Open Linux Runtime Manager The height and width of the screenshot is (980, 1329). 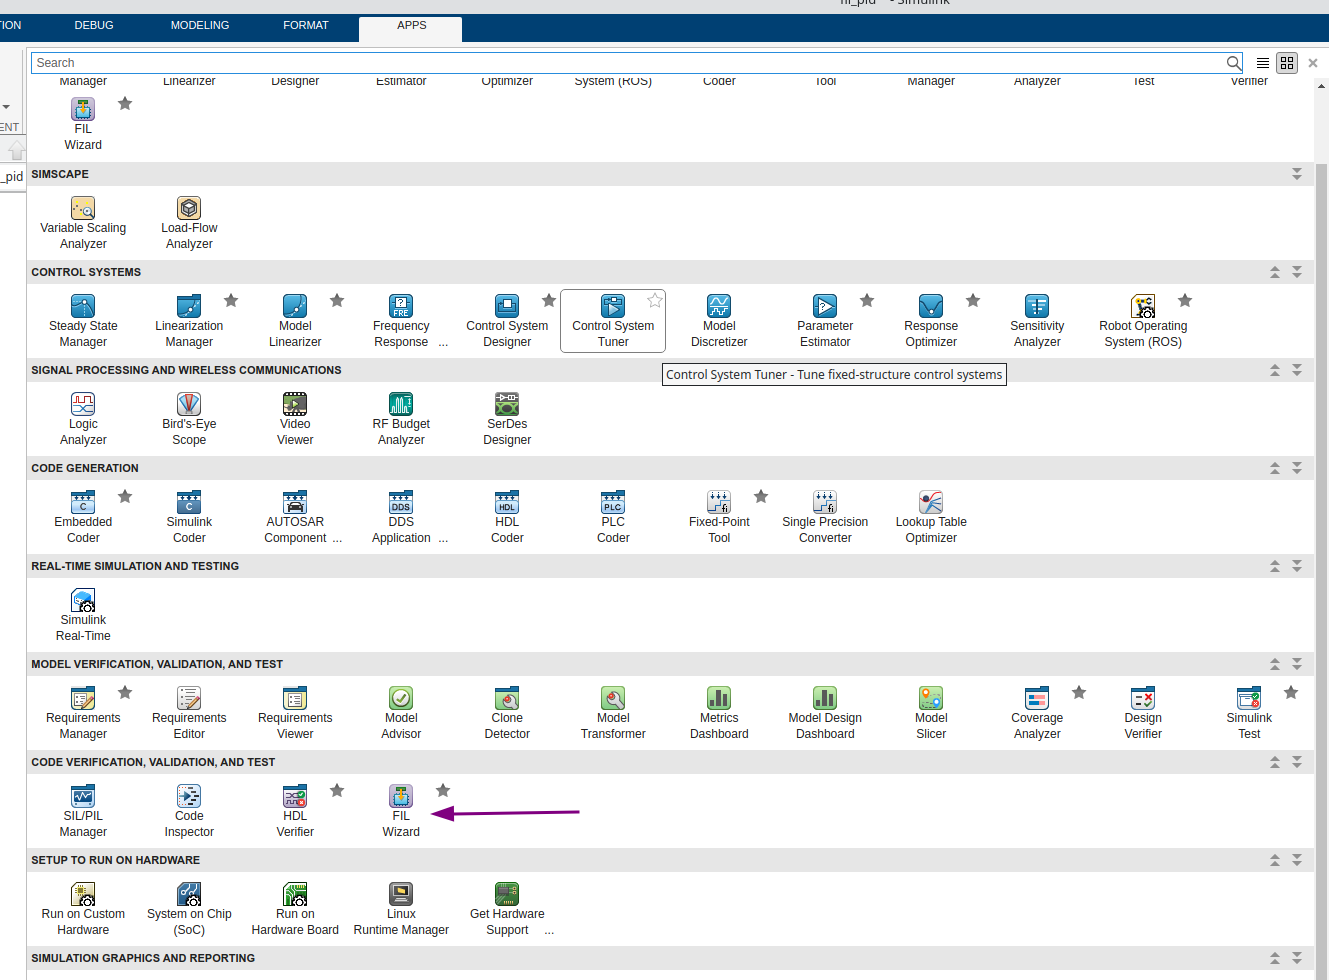(x=401, y=908)
